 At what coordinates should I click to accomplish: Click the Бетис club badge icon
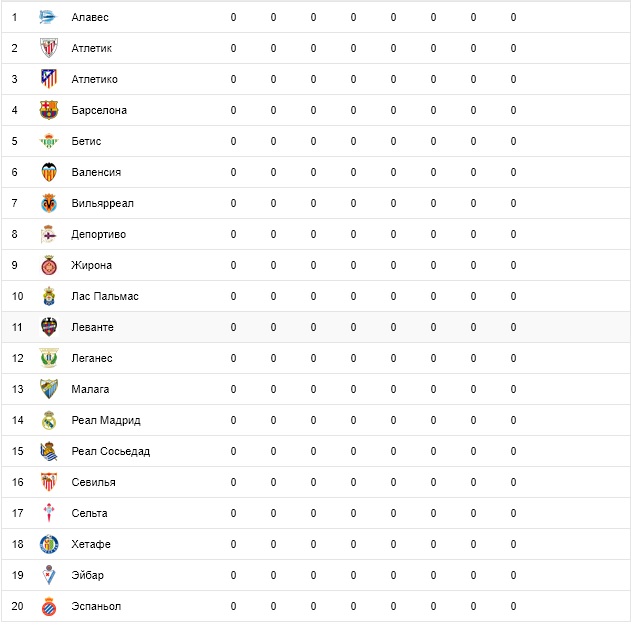(x=48, y=141)
